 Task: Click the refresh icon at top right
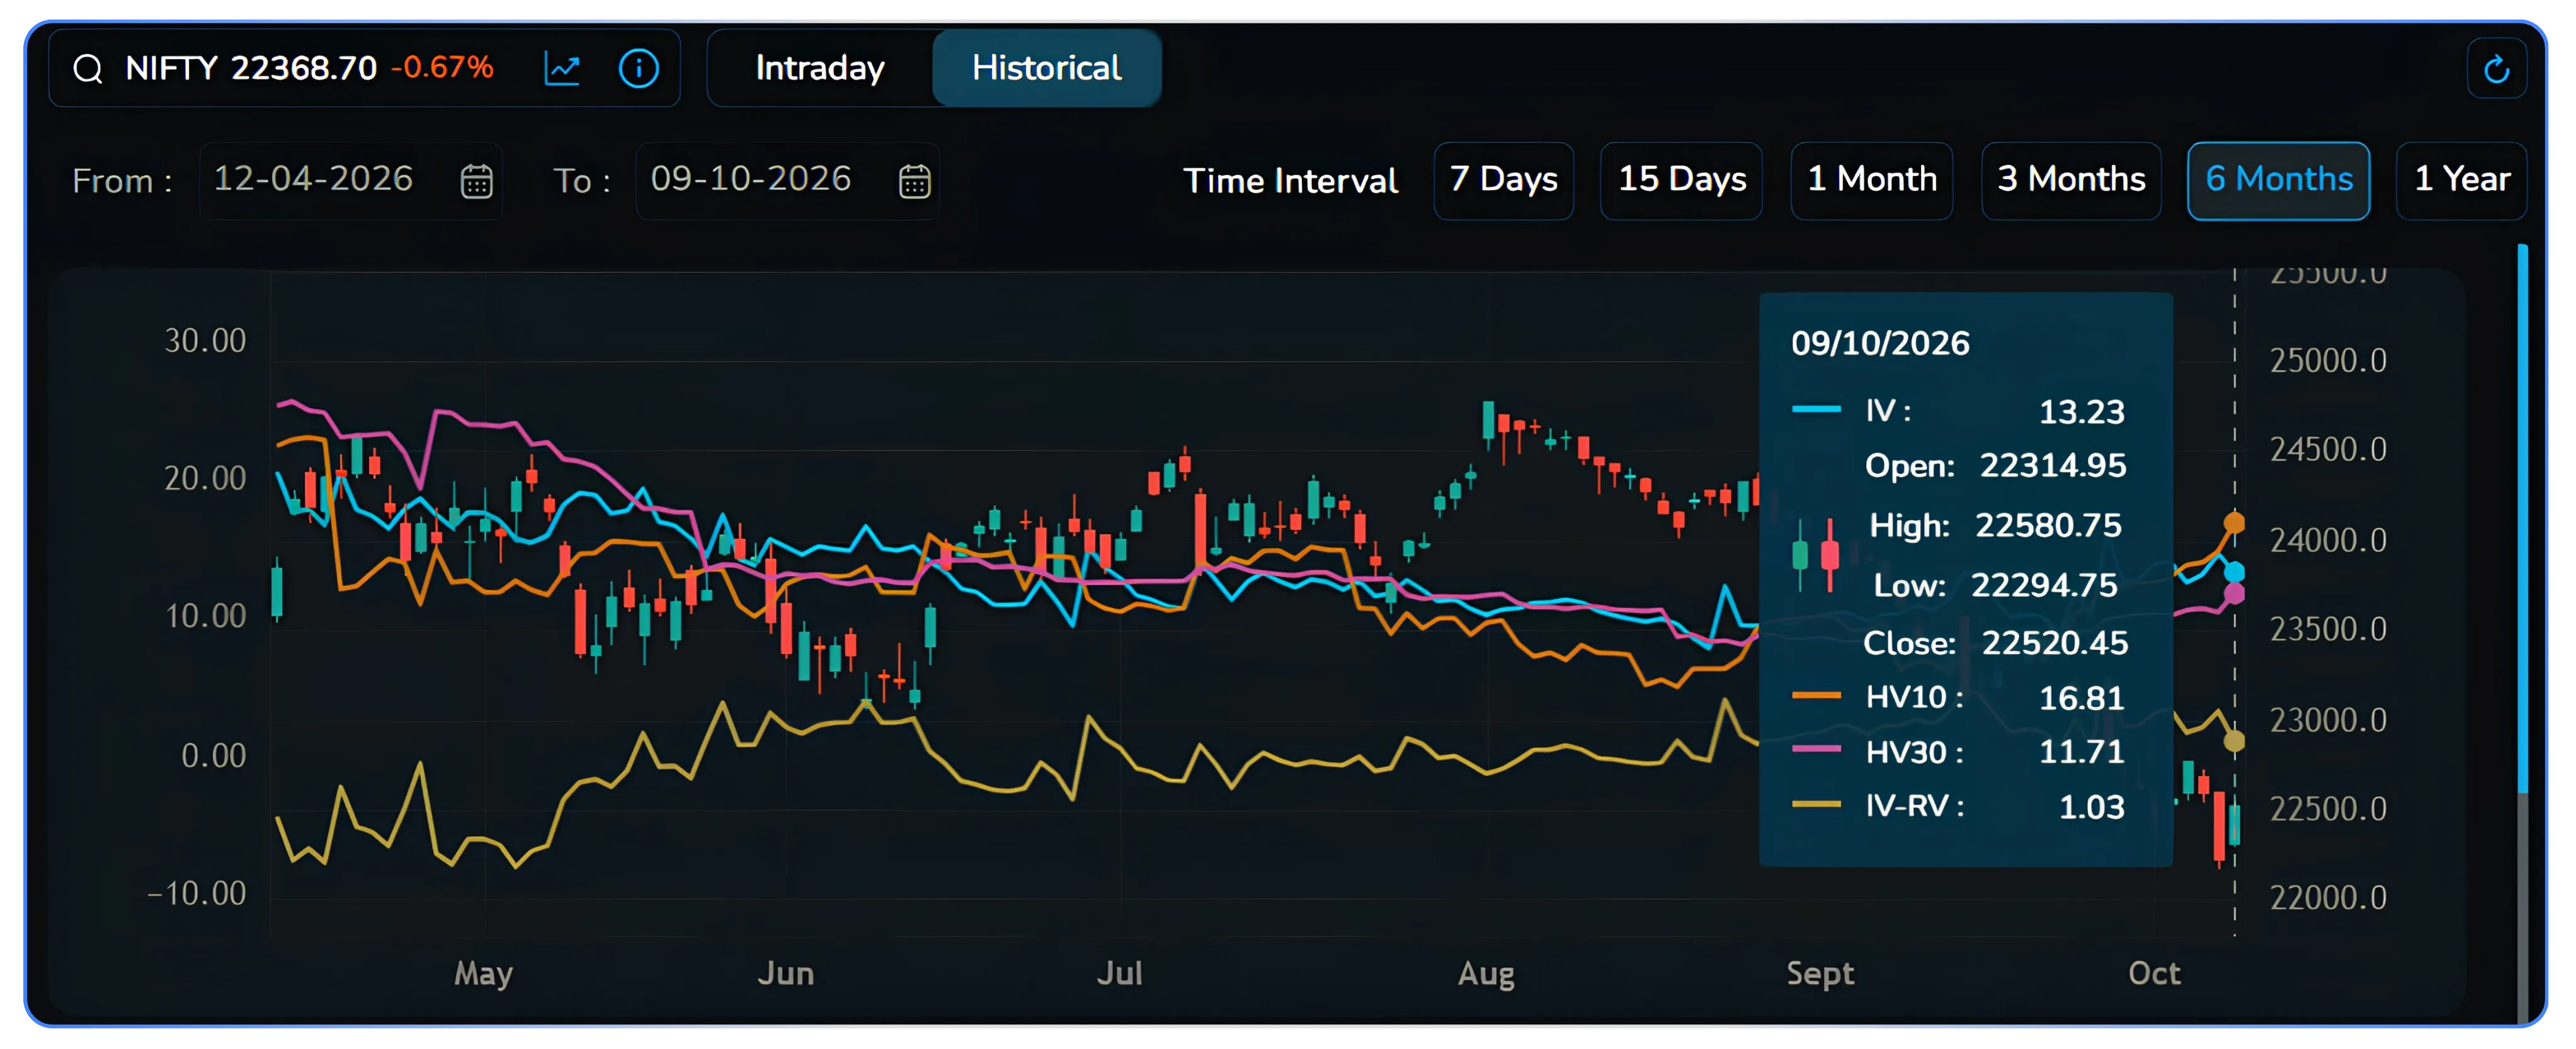[x=2496, y=69]
